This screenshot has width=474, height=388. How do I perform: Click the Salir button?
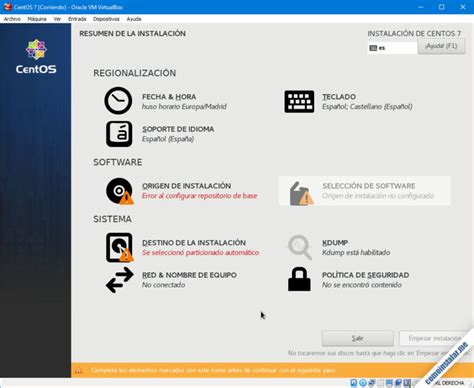click(357, 338)
